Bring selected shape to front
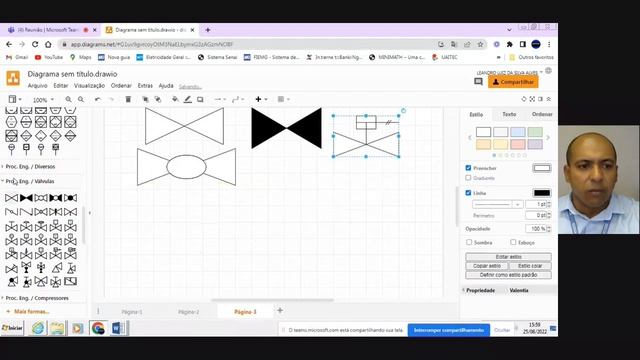Screen dimensions: 640x360 coord(145,99)
